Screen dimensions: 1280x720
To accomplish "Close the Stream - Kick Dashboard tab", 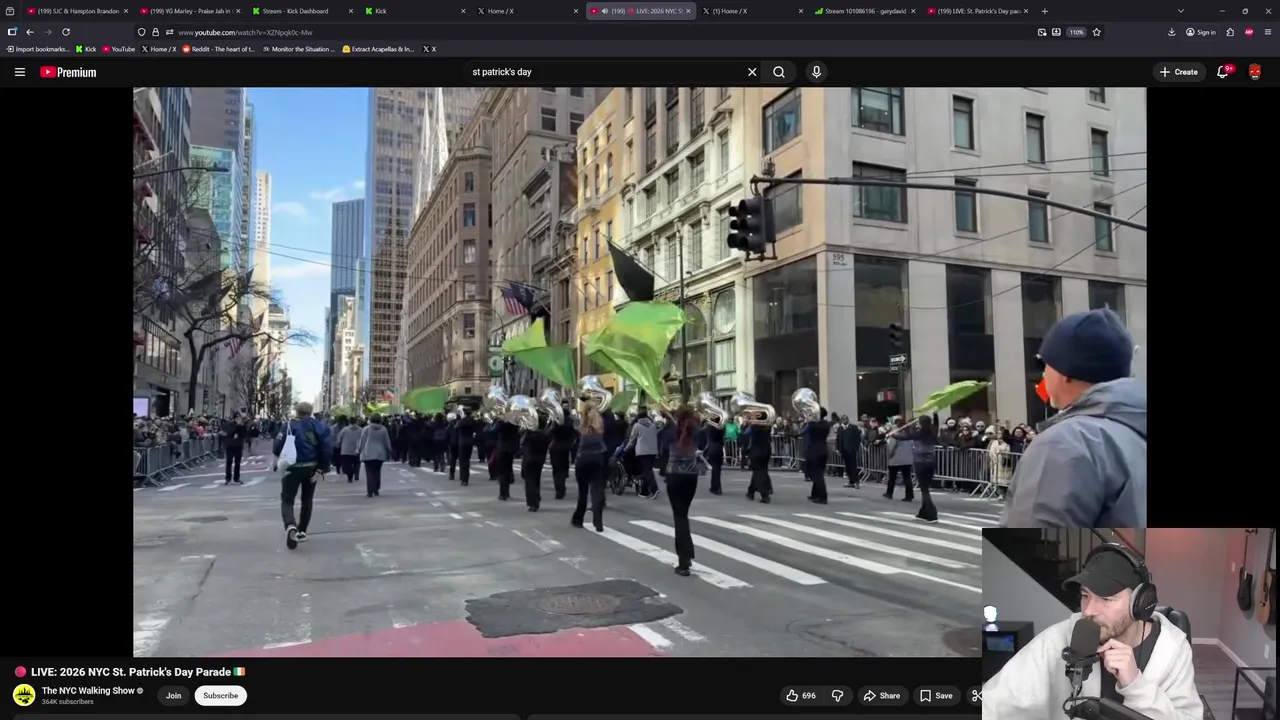I will tap(351, 11).
